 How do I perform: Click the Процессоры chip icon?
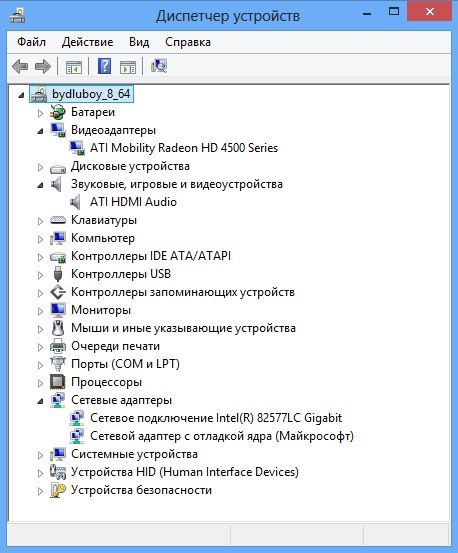point(58,382)
